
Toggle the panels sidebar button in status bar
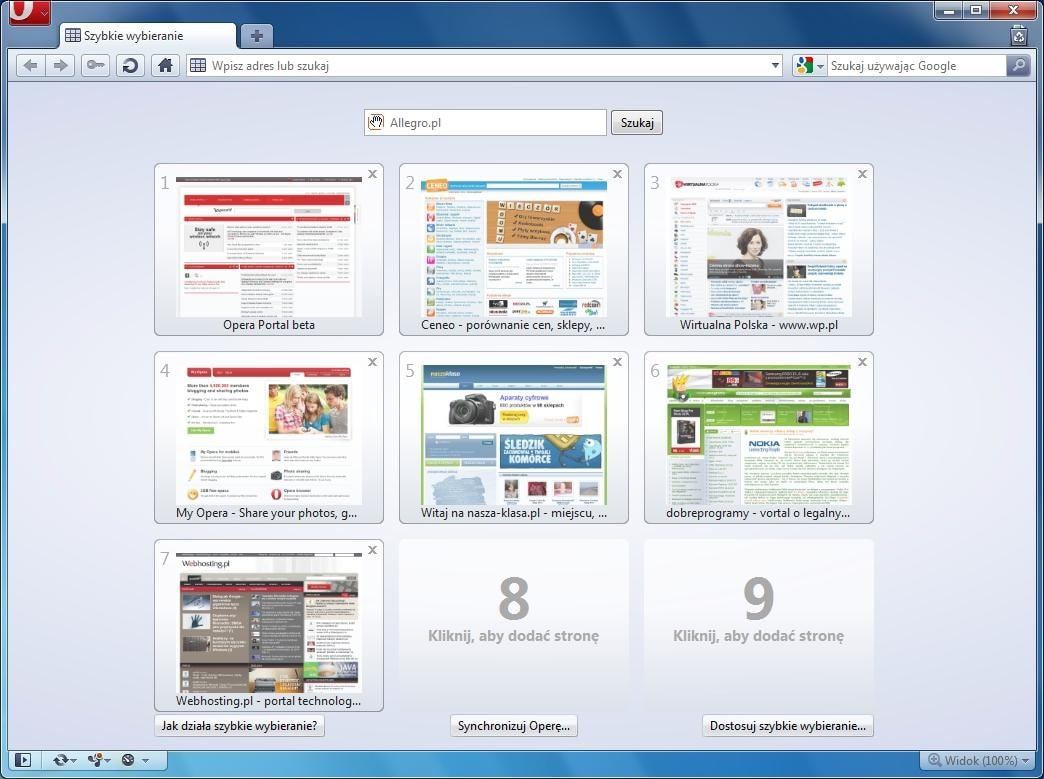(23, 760)
